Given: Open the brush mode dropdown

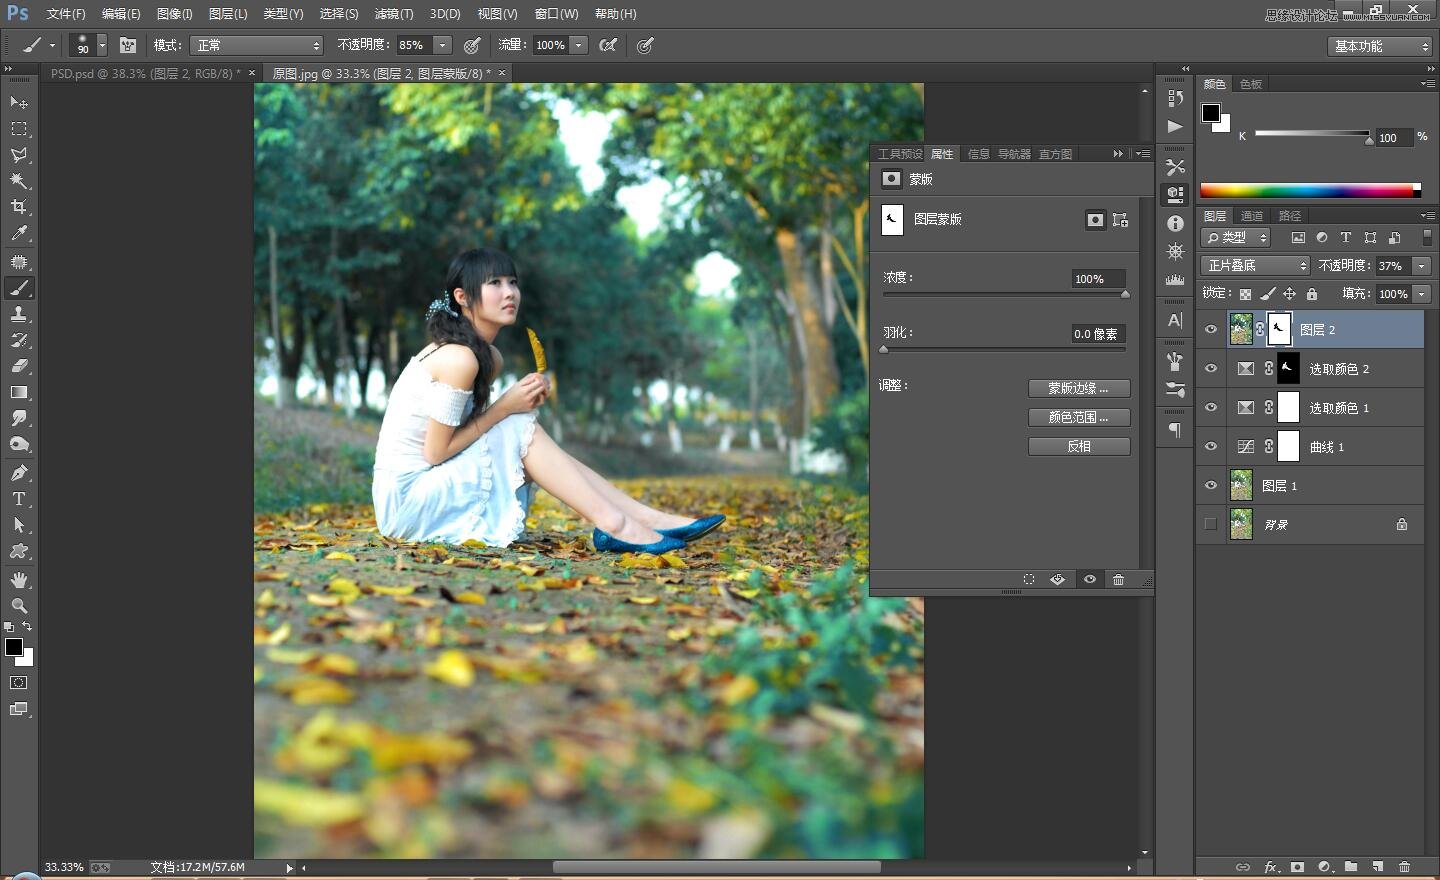Looking at the screenshot, I should (x=255, y=44).
